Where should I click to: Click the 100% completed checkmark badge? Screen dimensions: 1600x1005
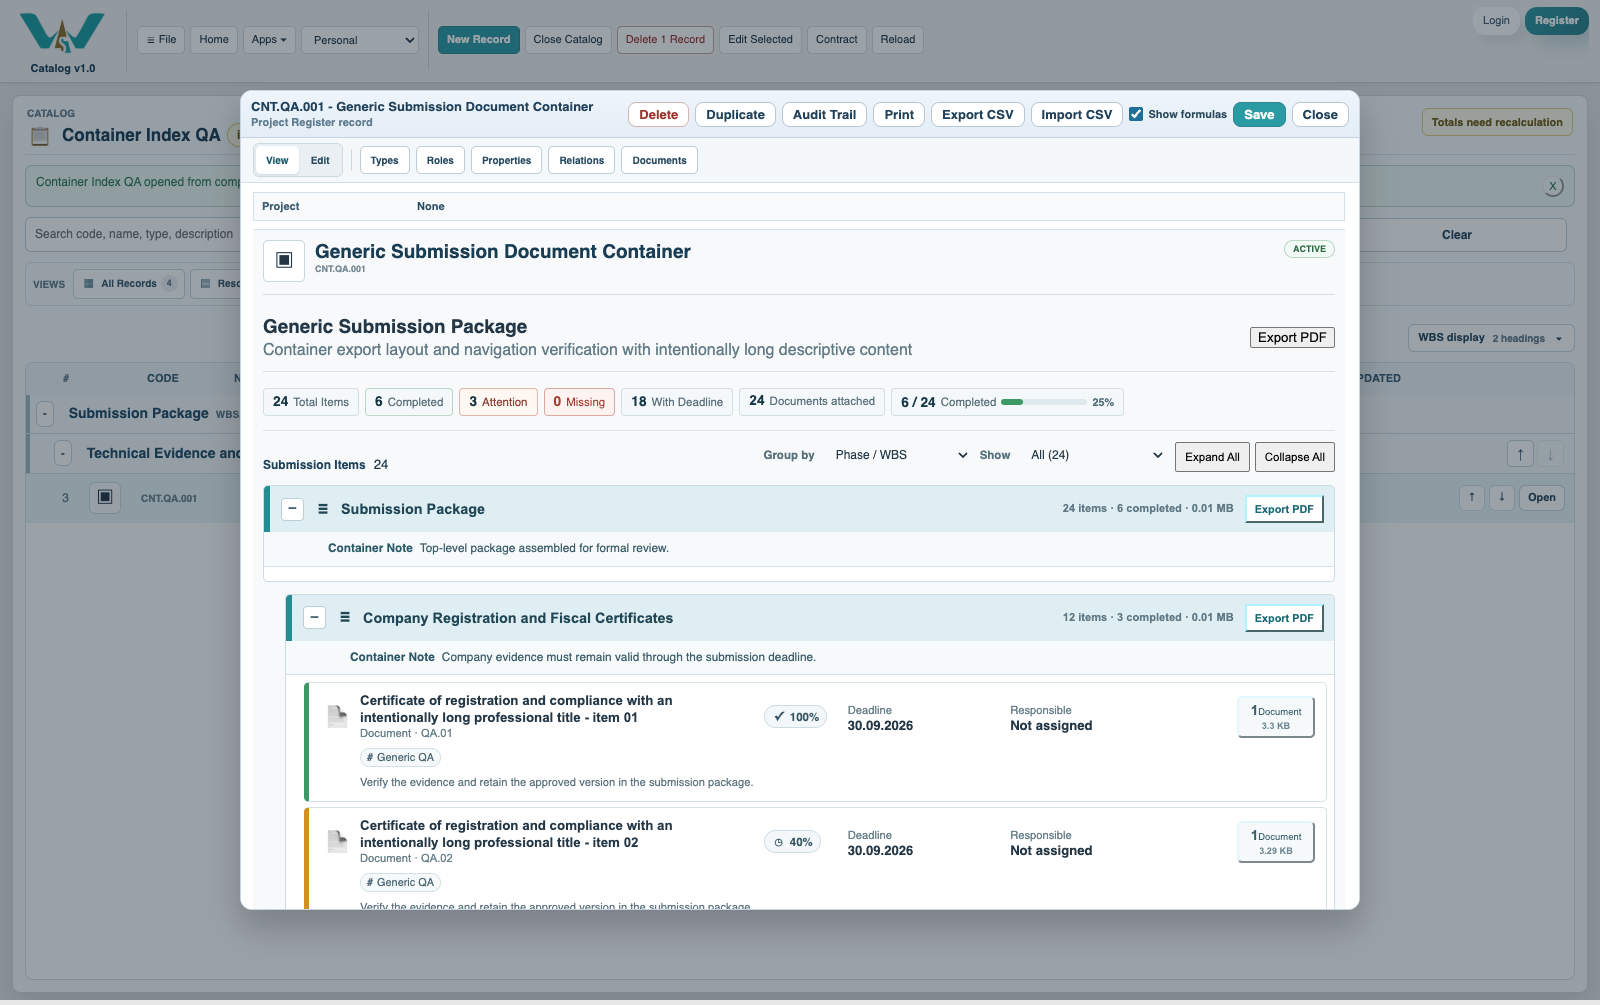tap(796, 717)
